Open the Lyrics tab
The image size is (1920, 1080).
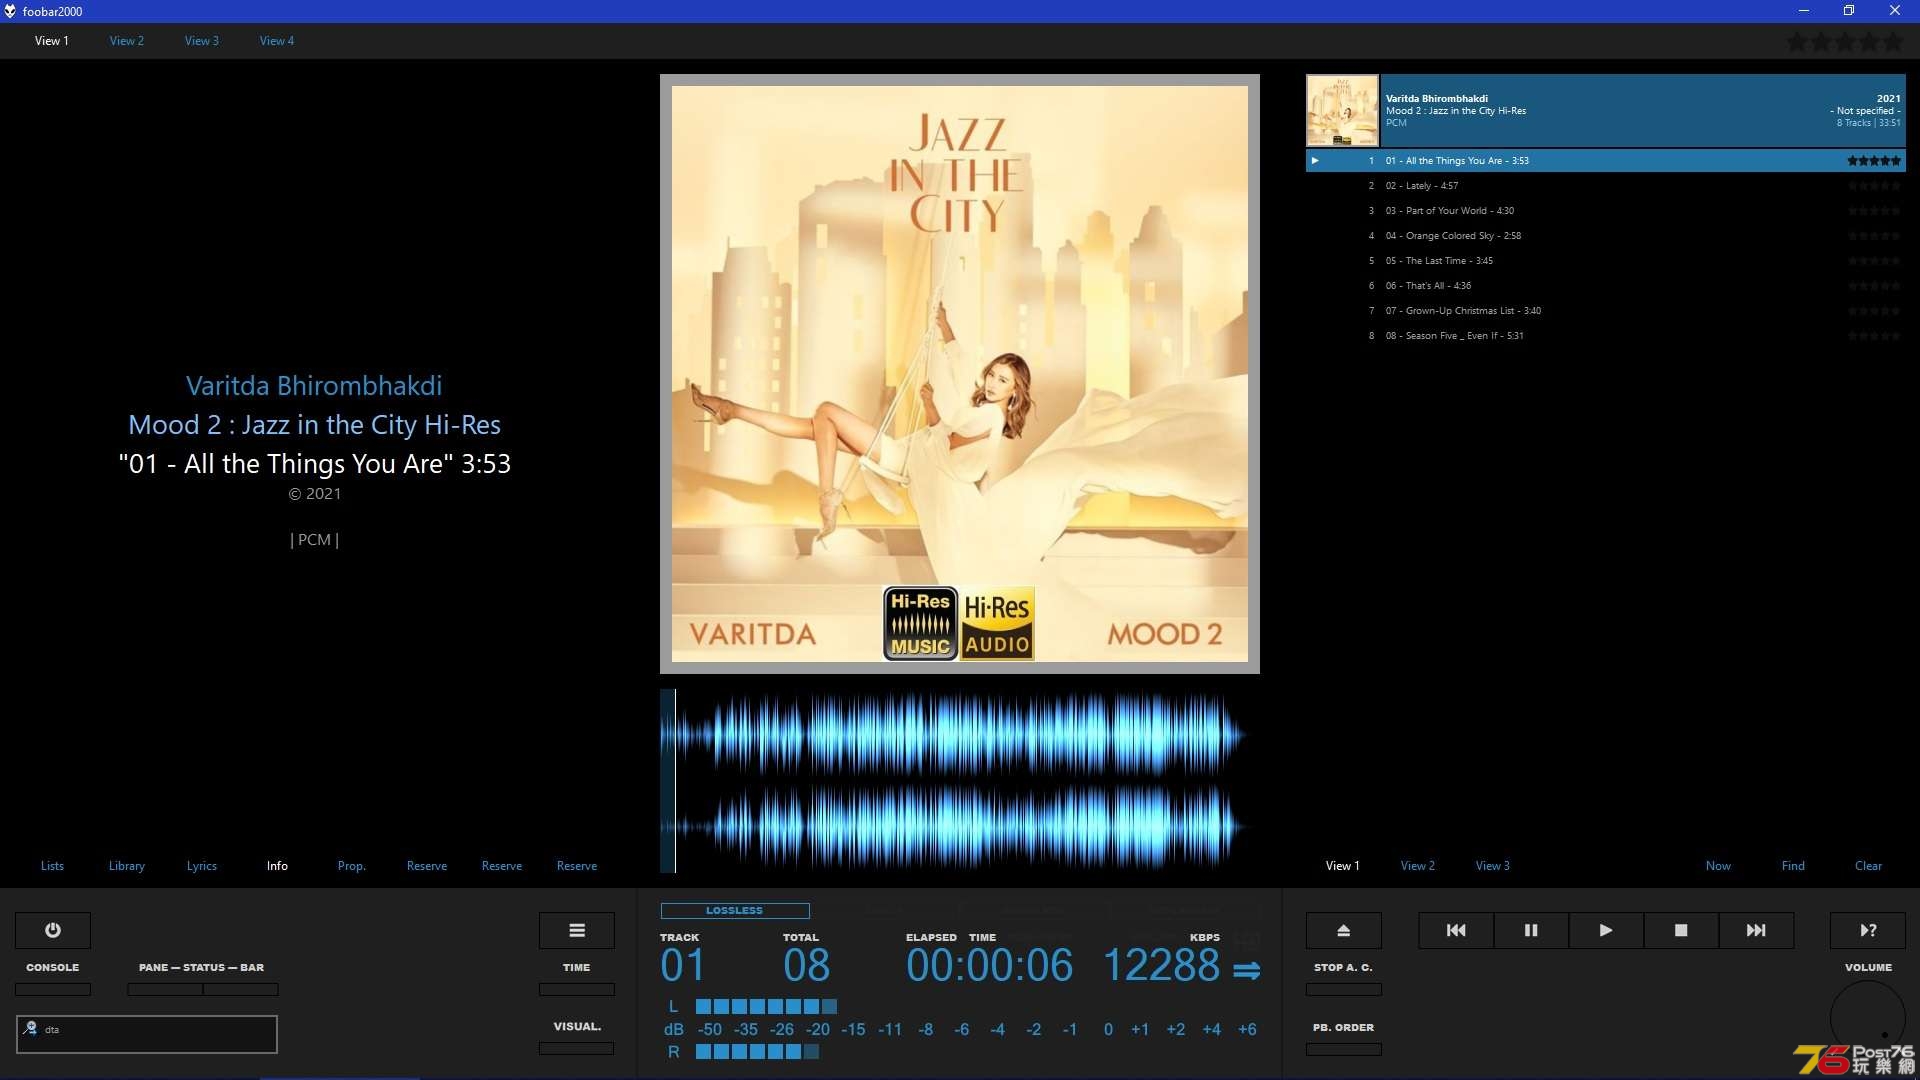[202, 866]
